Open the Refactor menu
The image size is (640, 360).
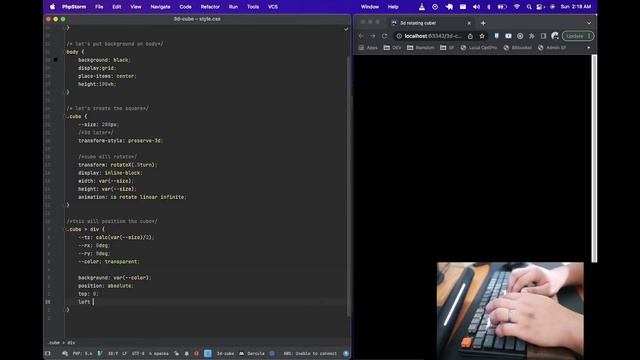[210, 7]
